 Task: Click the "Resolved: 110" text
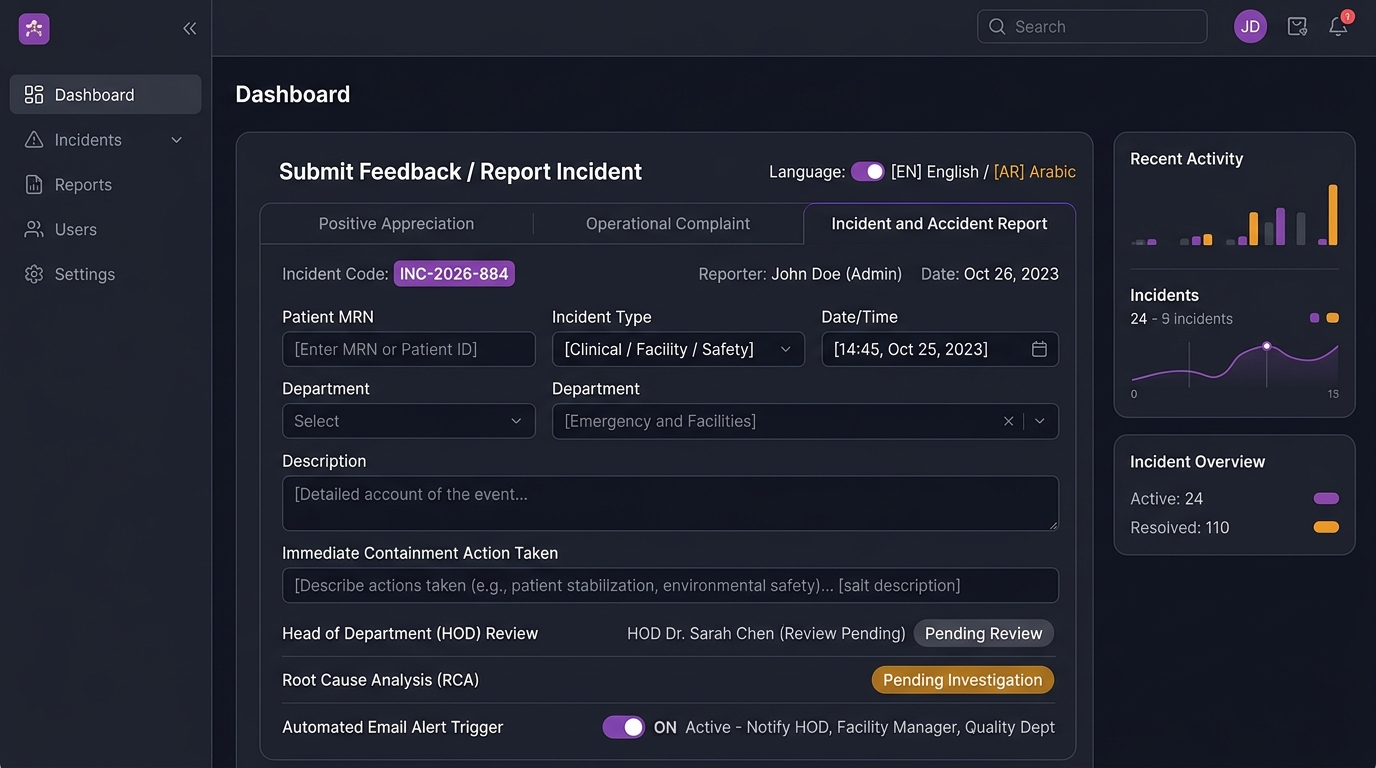[x=1180, y=527]
